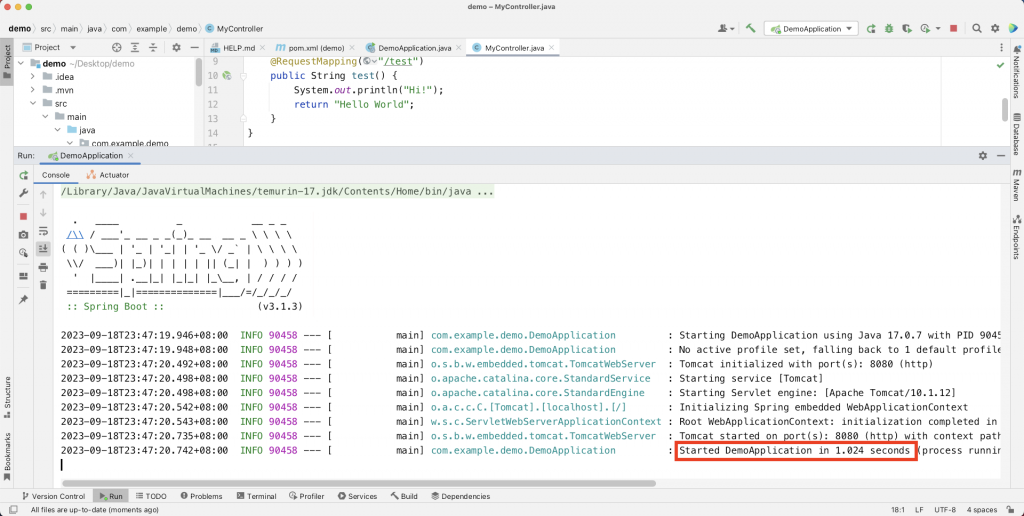Viewport: 1024px width, 516px height.
Task: Toggle Soft-Wrap in console
Action: pyautogui.click(x=43, y=231)
